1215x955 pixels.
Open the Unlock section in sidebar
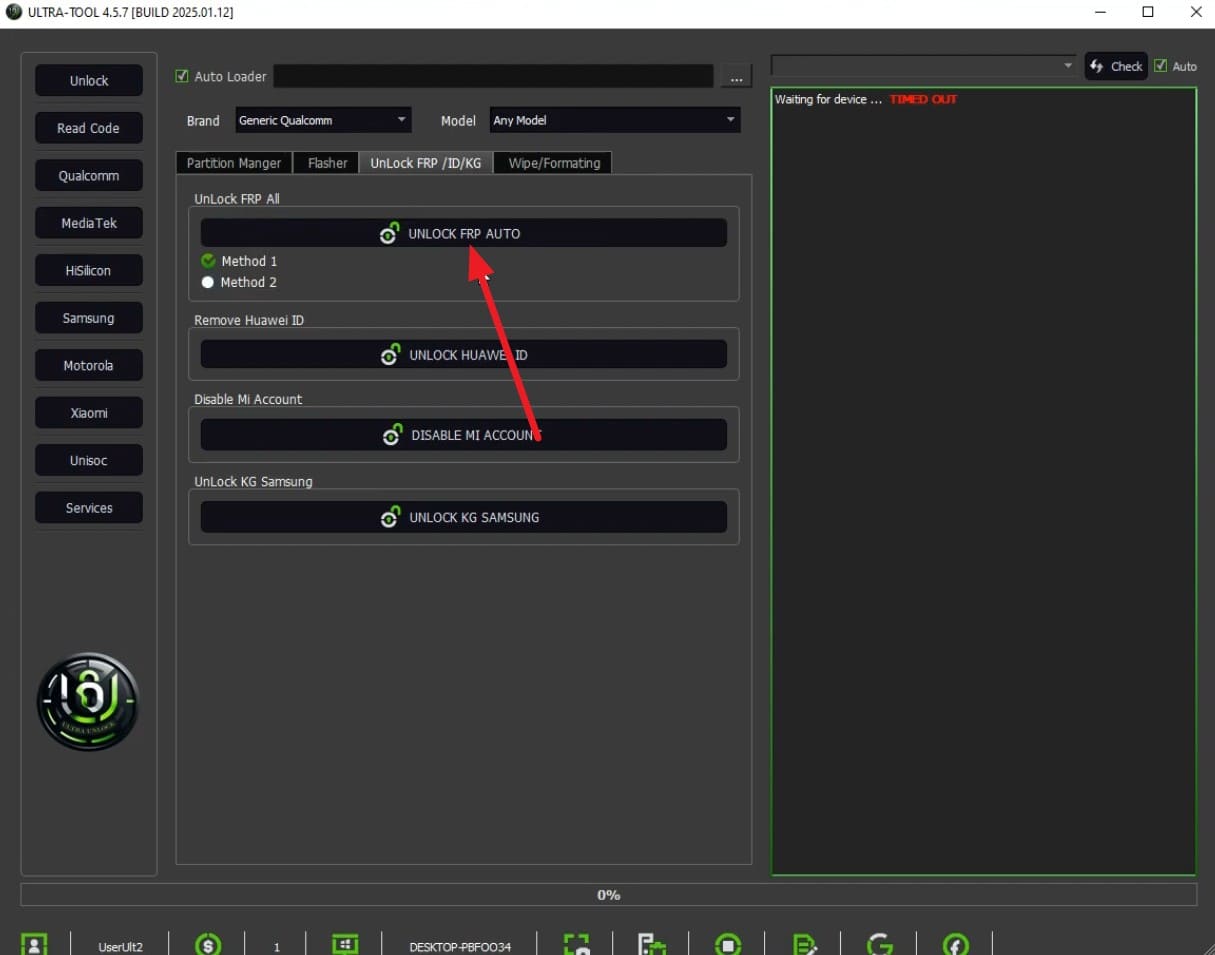coord(89,81)
